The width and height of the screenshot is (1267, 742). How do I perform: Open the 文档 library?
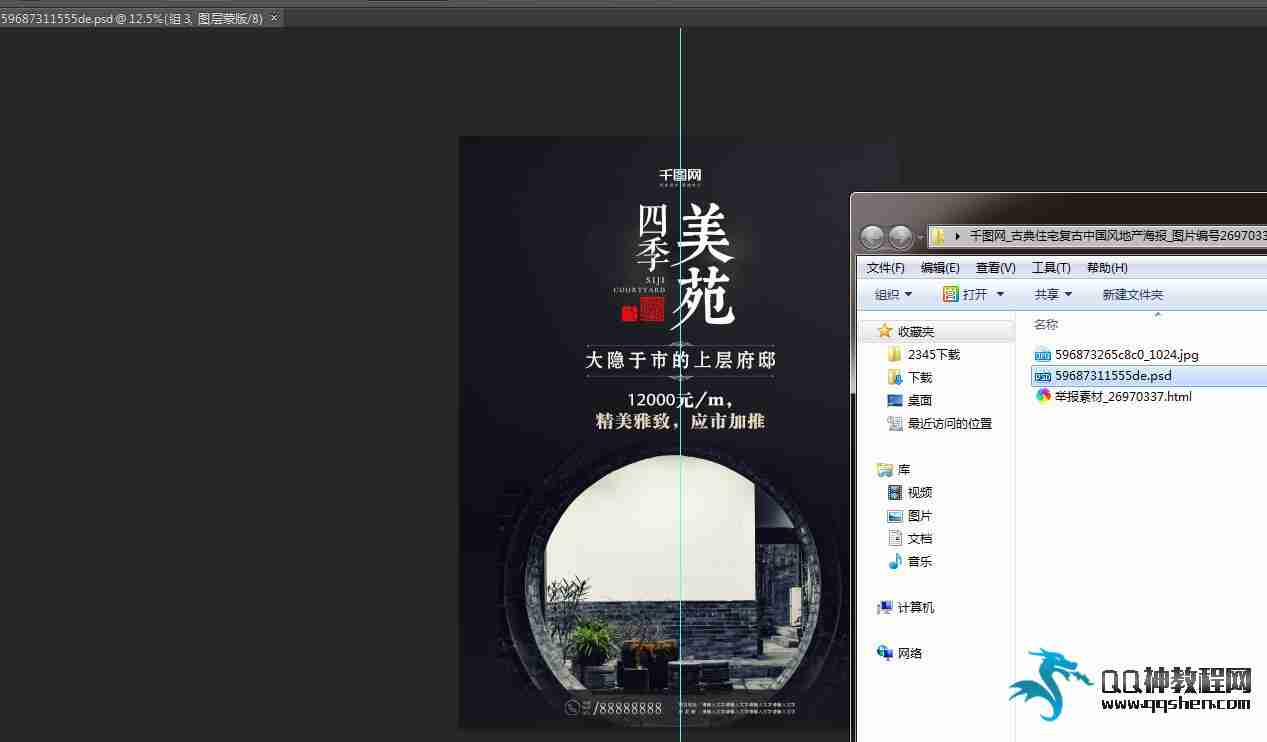(920, 538)
